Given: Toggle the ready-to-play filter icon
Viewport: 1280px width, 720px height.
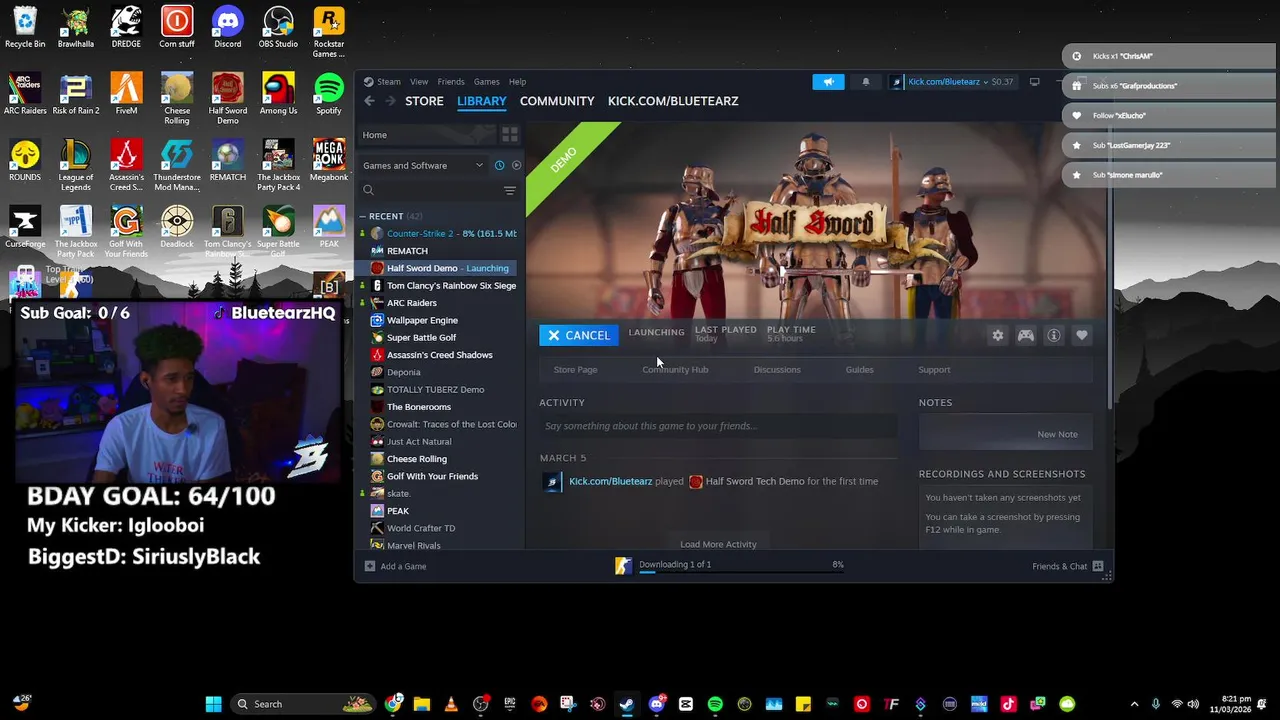Looking at the screenshot, I should [516, 165].
